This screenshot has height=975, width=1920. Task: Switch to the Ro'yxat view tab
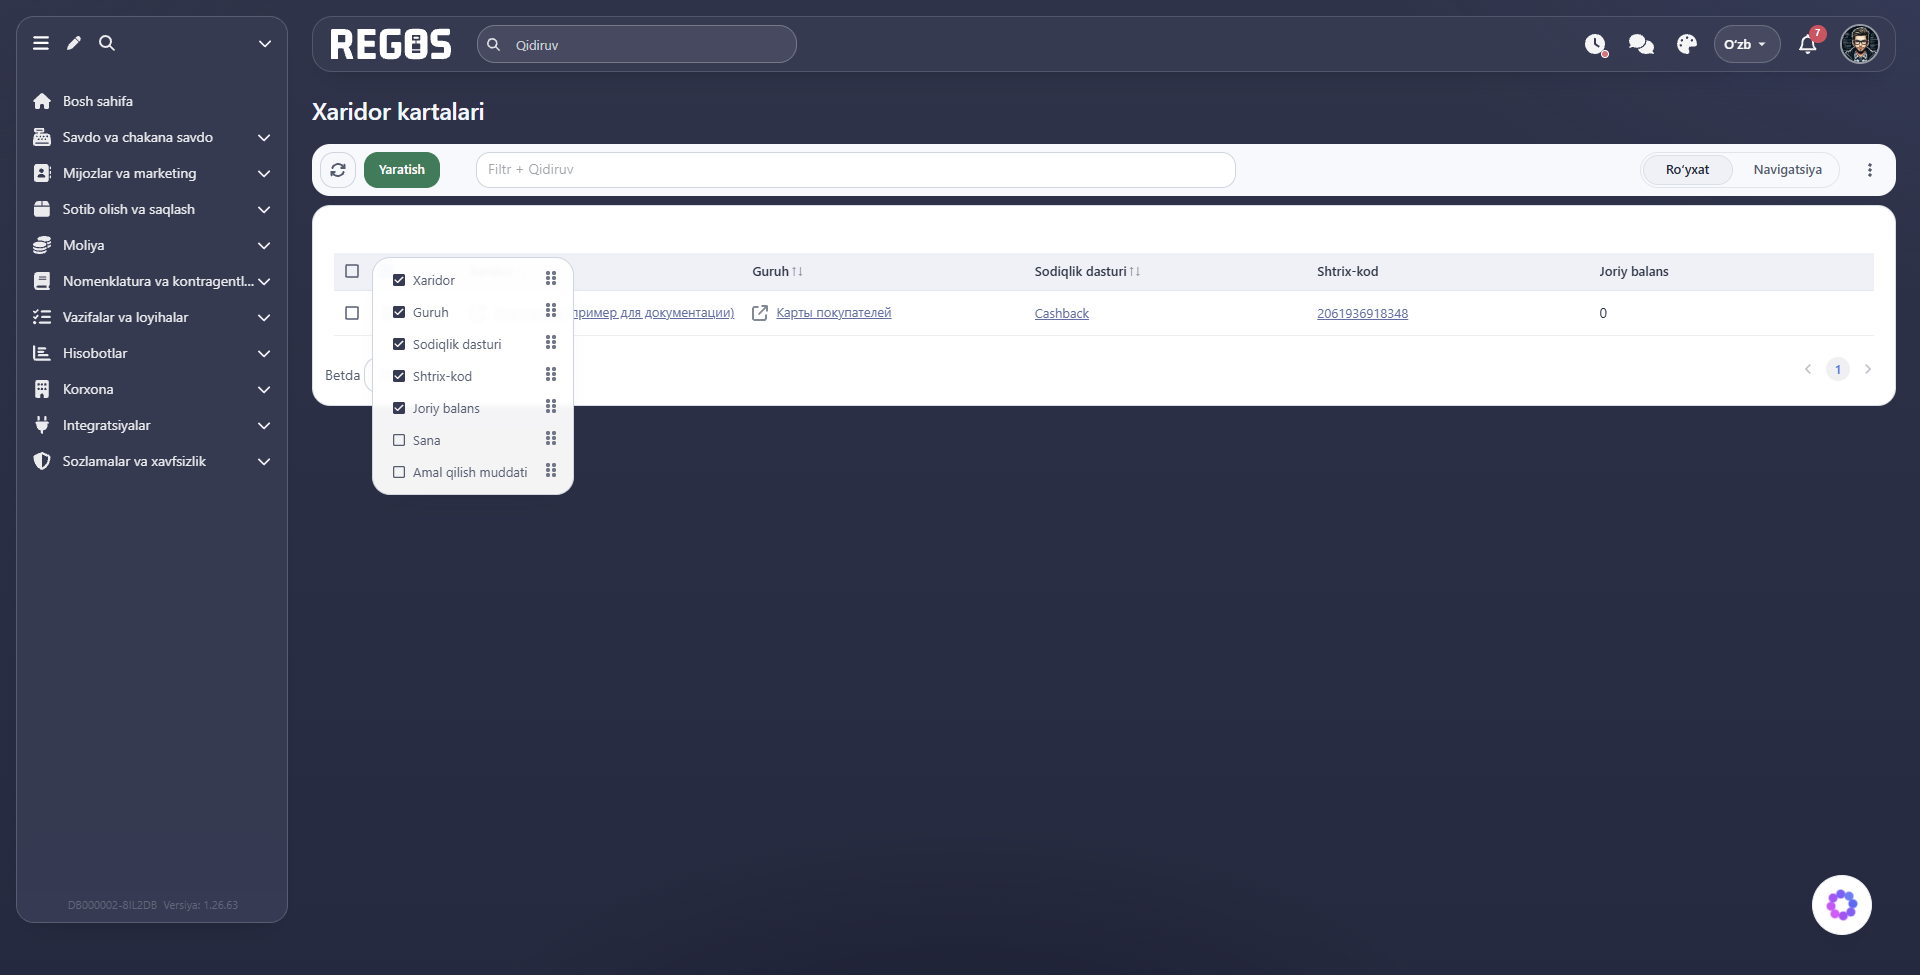pyautogui.click(x=1687, y=170)
